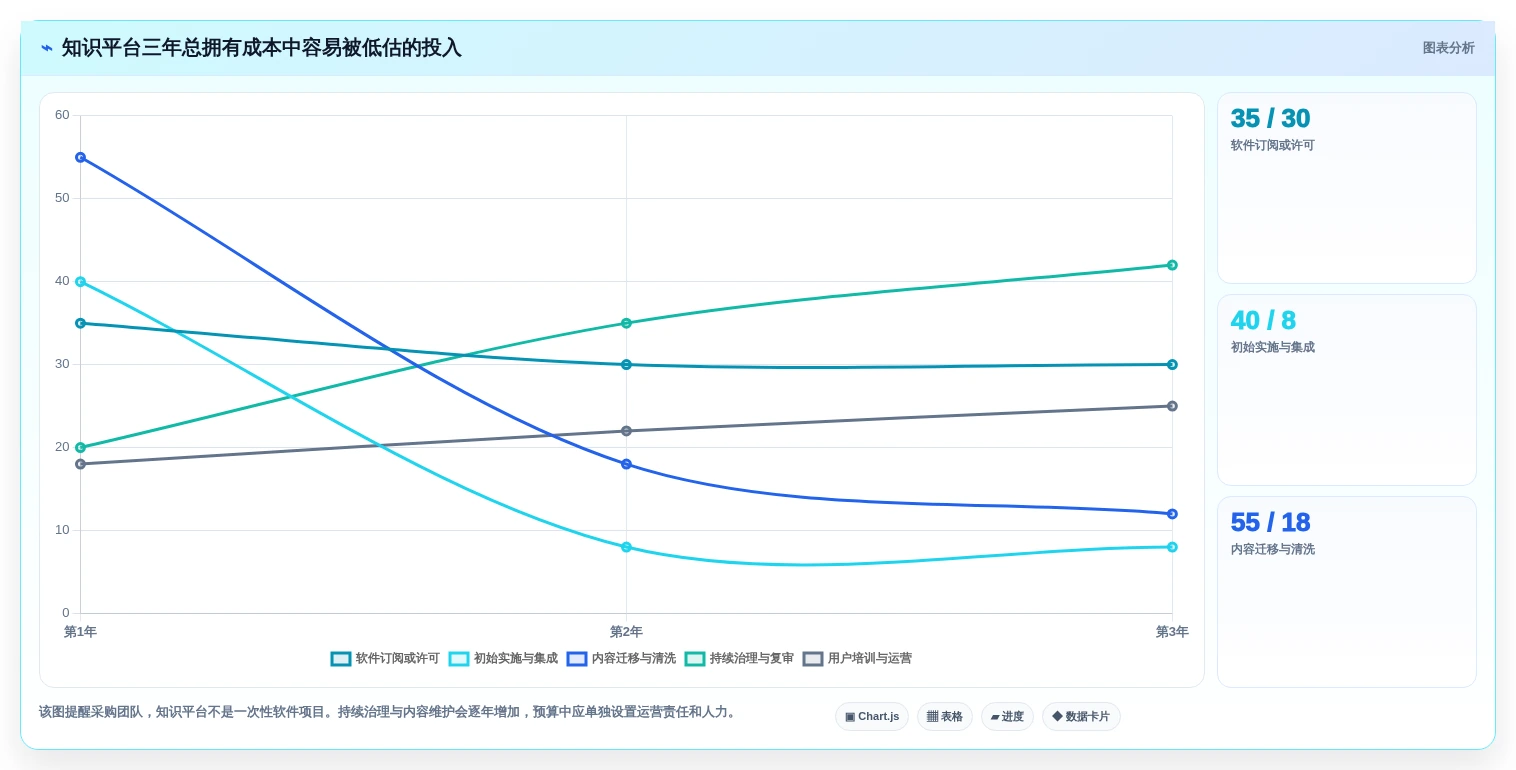
Task: Click the 表格 tag pill
Action: pyautogui.click(x=945, y=717)
